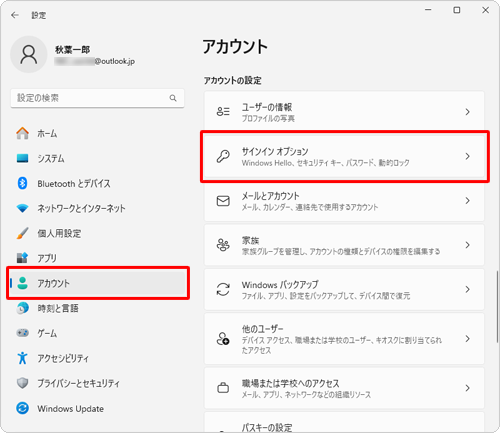Screen dimensions: 500x433
Task: Open ゲーム in the sidebar
Action: [97, 333]
